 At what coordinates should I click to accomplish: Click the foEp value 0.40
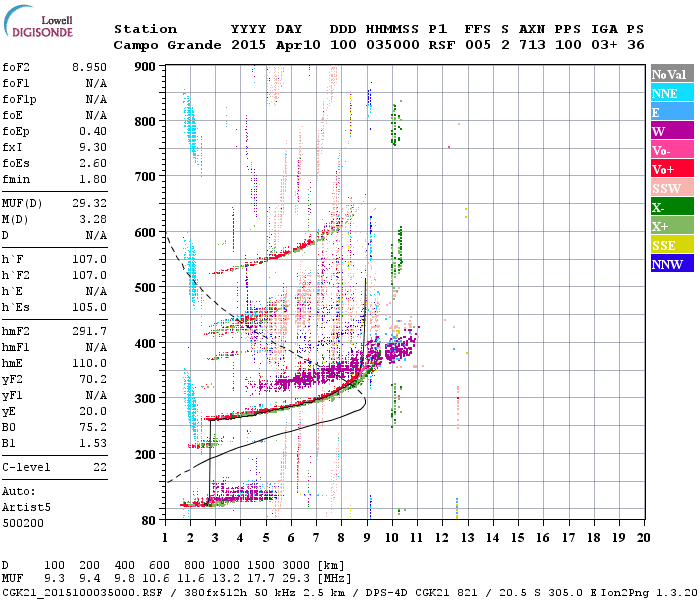(x=93, y=131)
